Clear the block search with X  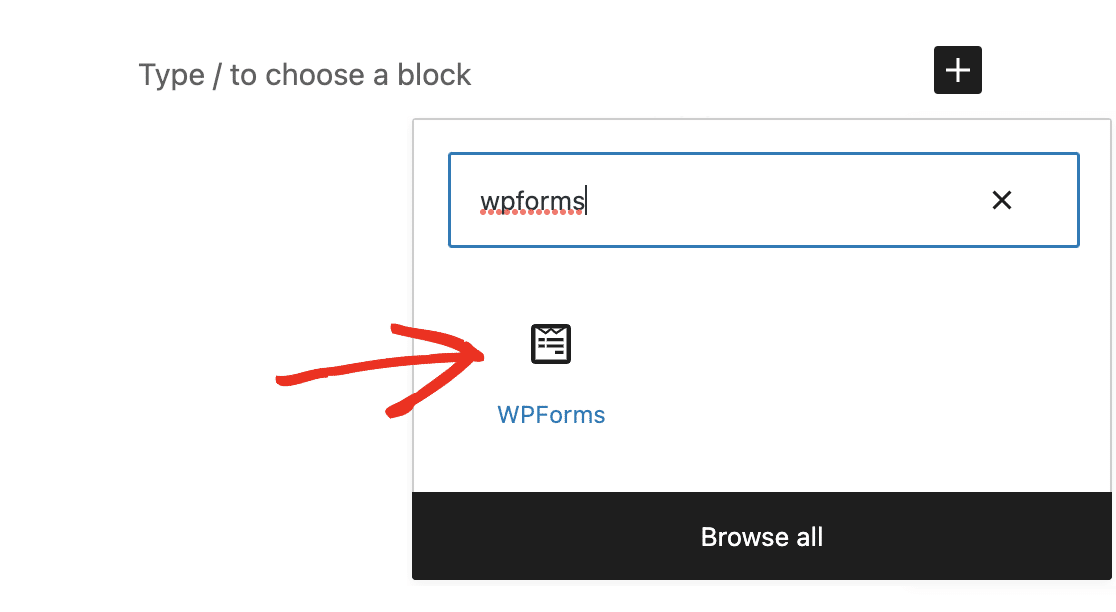tap(1001, 200)
